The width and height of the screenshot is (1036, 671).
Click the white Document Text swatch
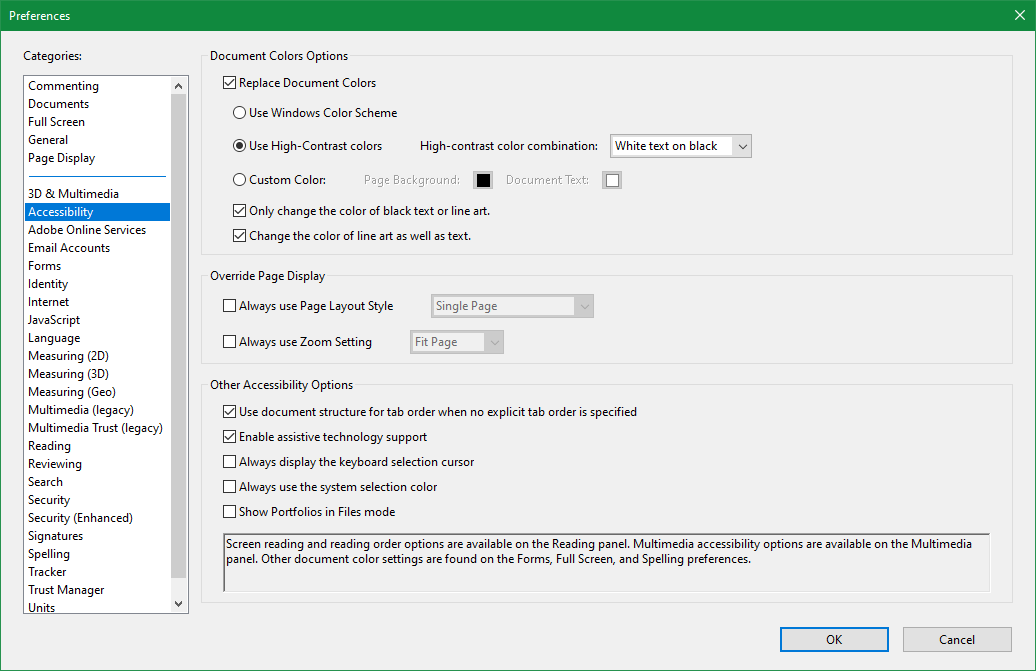[612, 180]
